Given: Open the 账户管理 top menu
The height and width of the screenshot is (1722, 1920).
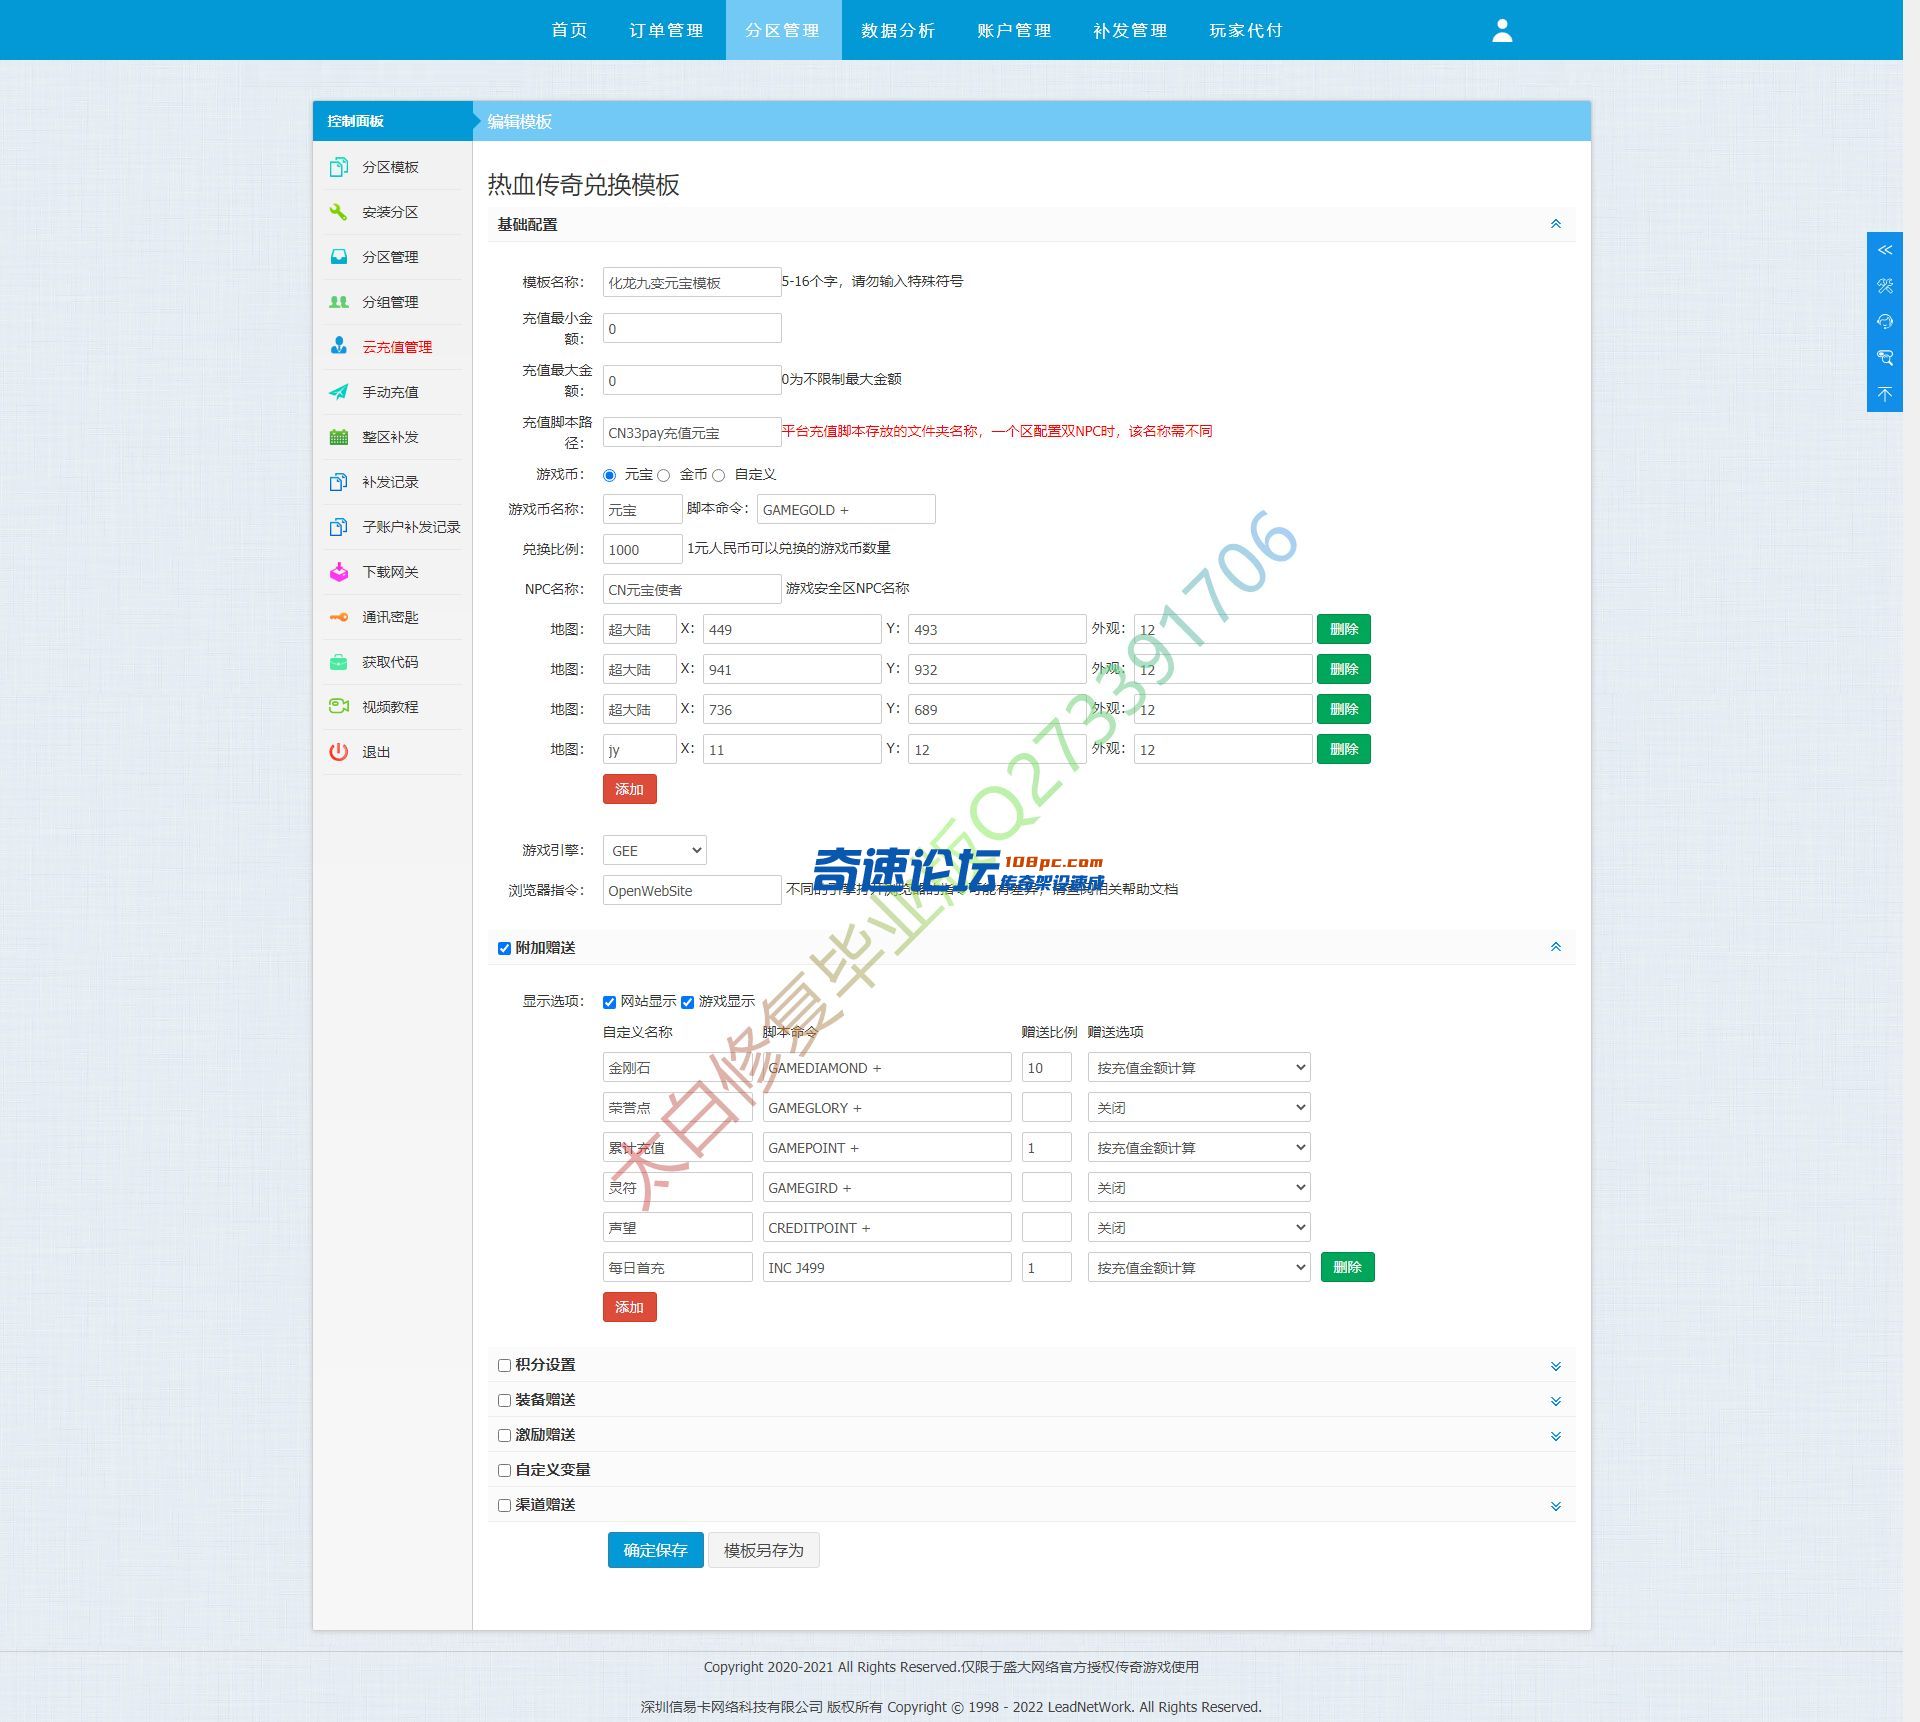Looking at the screenshot, I should [x=1015, y=30].
